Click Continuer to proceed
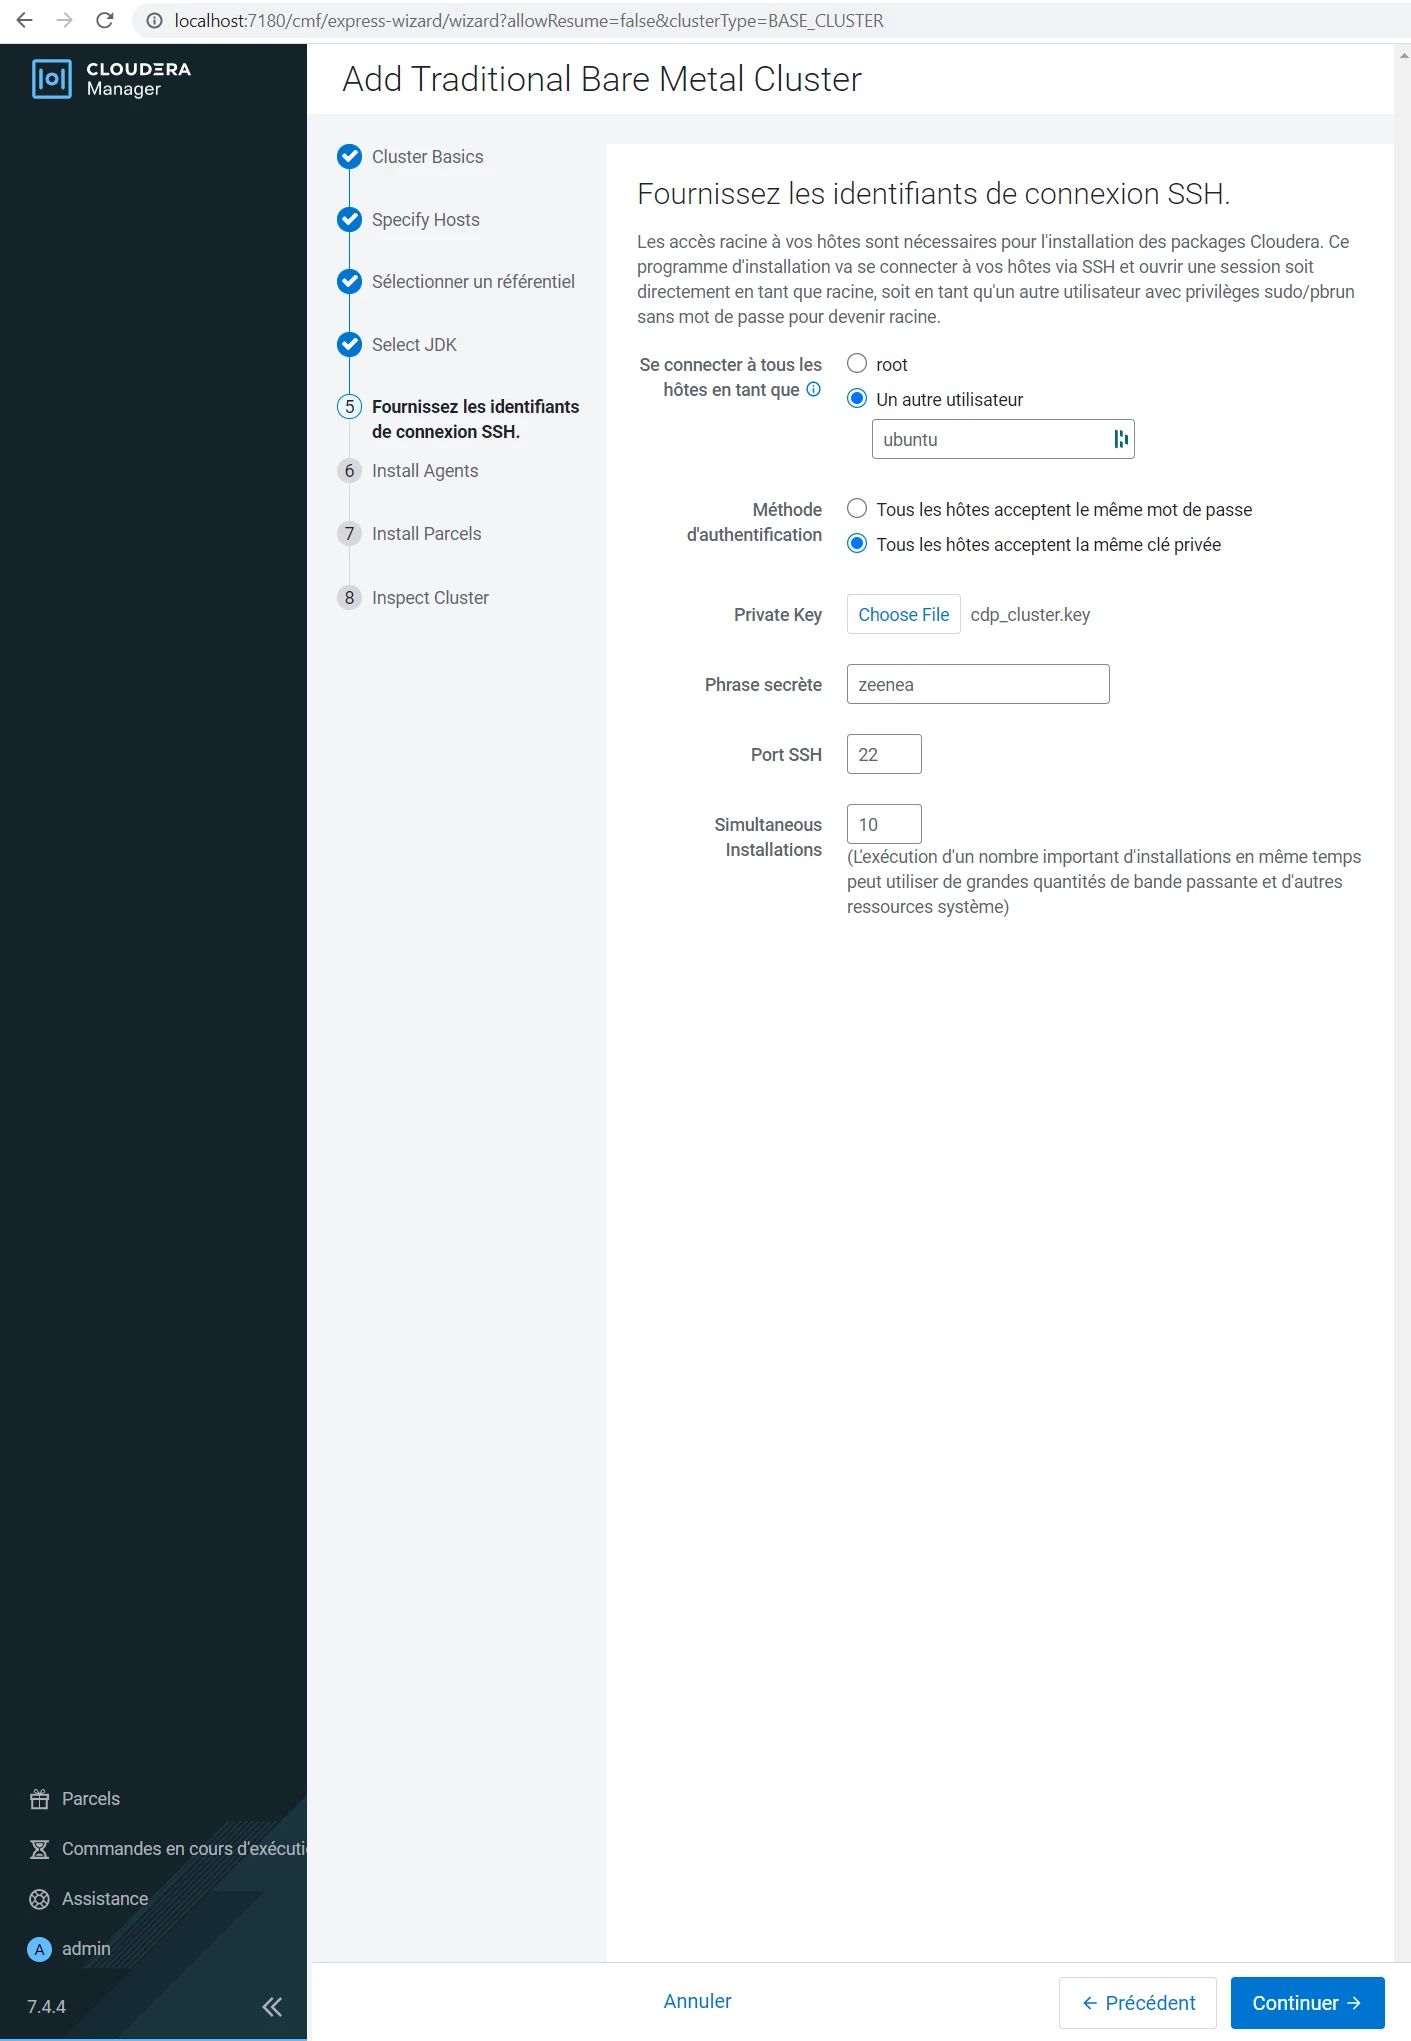This screenshot has height=2041, width=1411. click(1307, 2003)
